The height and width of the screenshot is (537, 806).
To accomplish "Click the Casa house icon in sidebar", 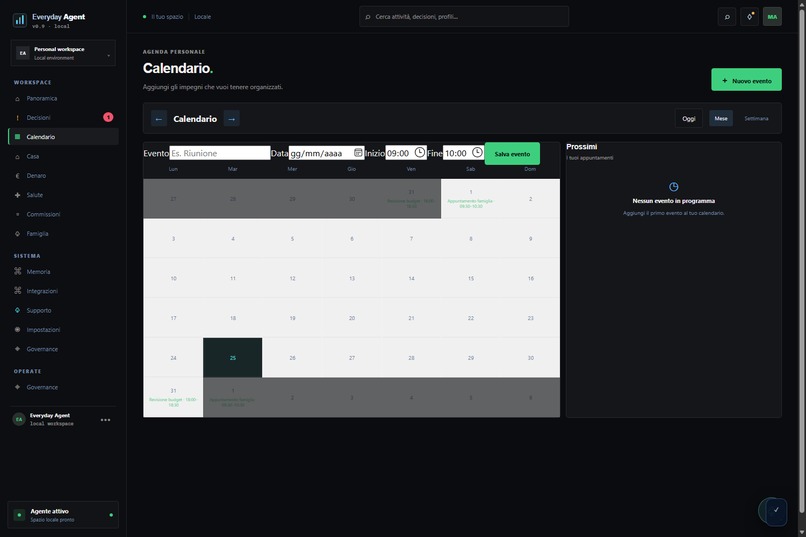I will point(17,156).
